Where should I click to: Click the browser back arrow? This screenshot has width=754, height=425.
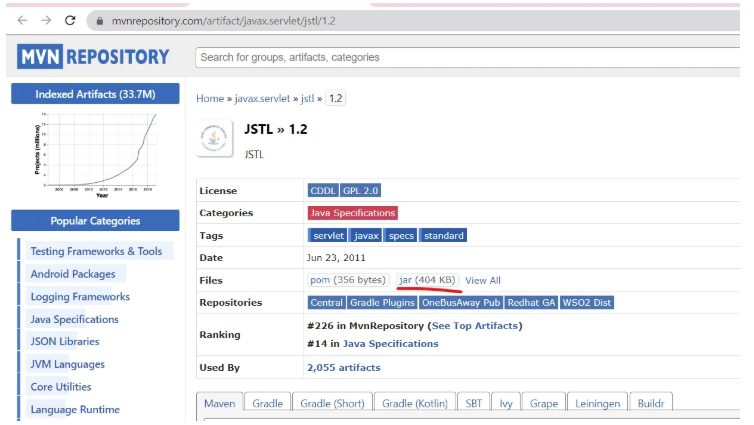point(22,21)
